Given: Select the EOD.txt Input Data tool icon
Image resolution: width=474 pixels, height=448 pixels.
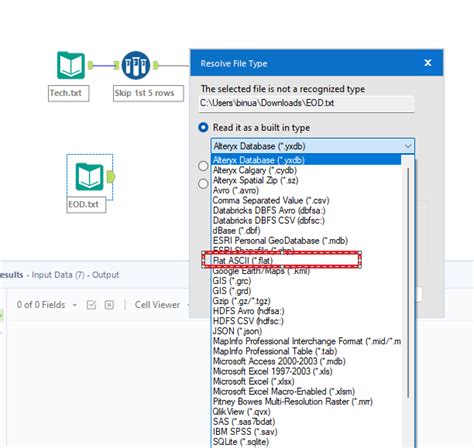Looking at the screenshot, I should pos(89,177).
